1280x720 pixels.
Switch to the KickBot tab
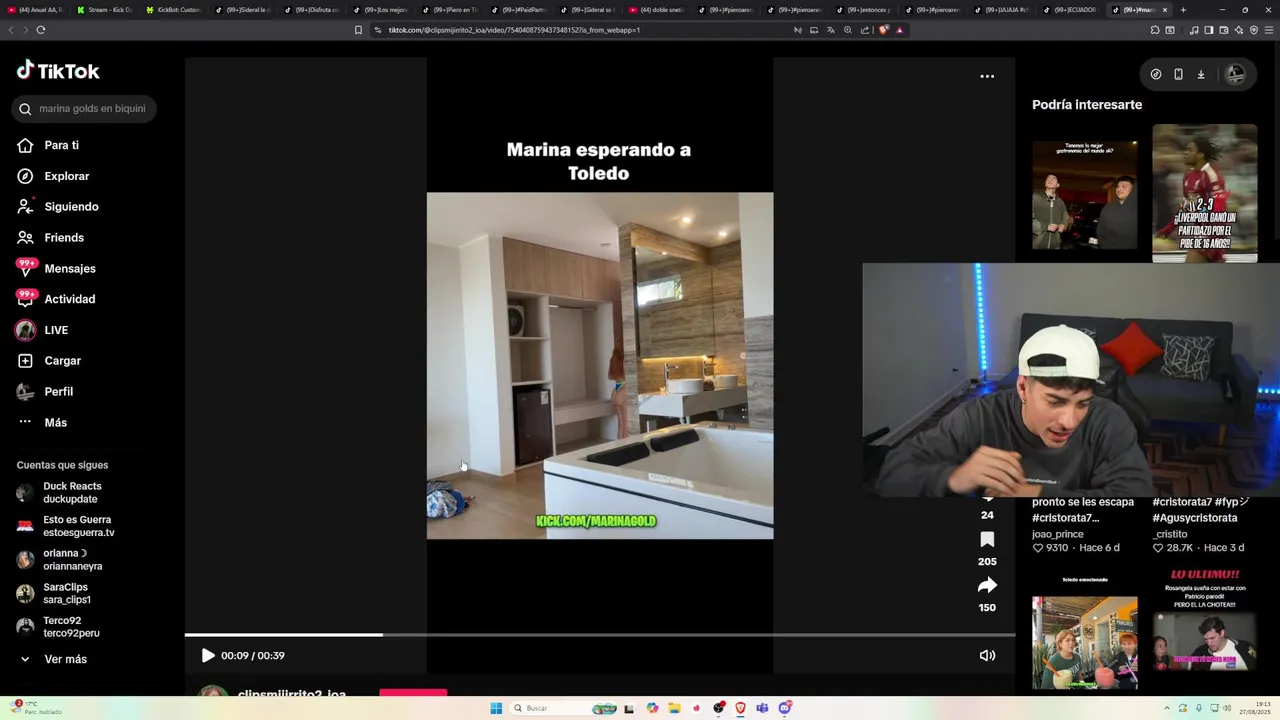(175, 10)
